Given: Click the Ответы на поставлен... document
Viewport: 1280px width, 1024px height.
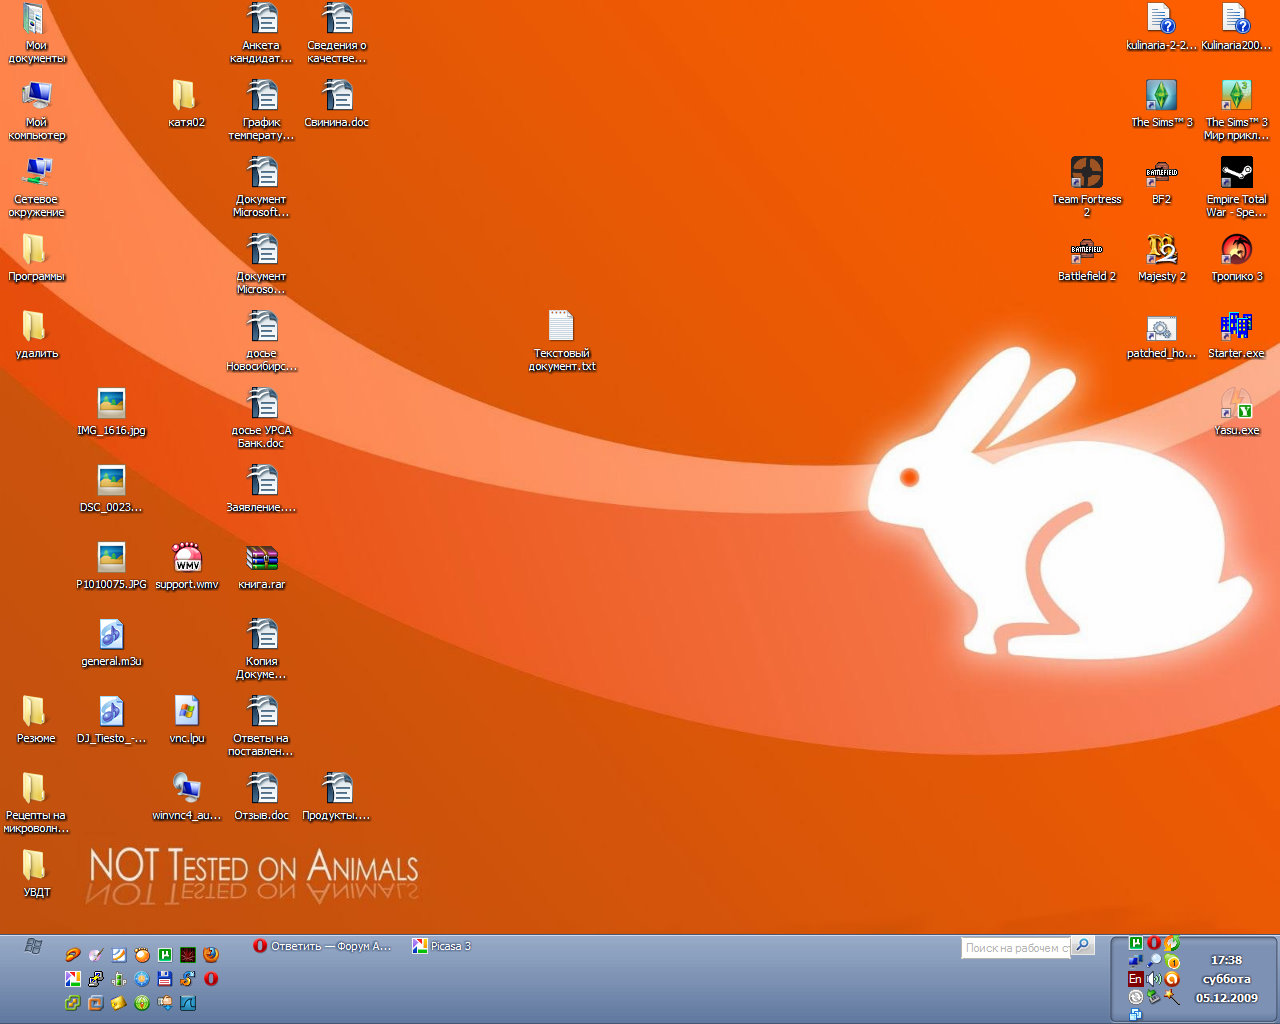Looking at the screenshot, I should 261,725.
